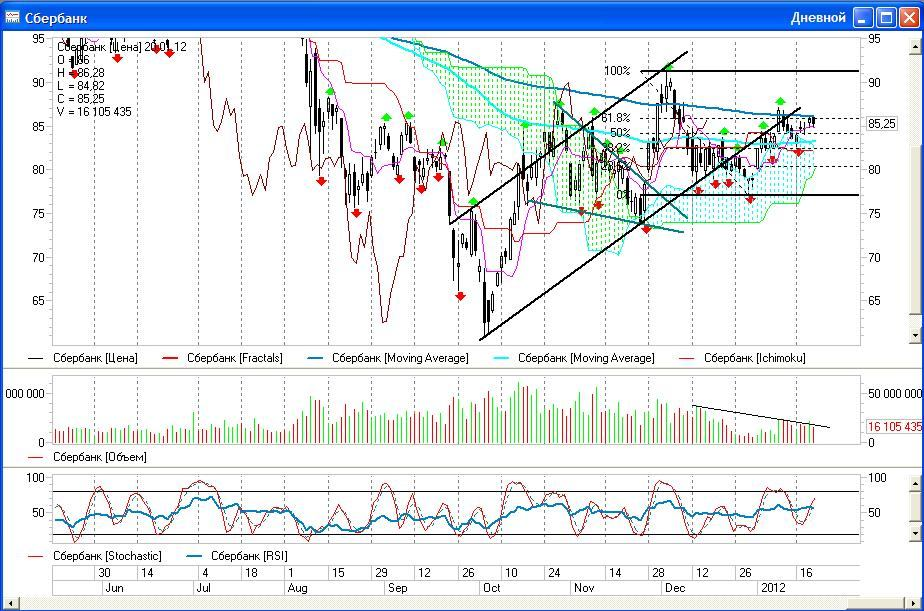Image resolution: width=924 pixels, height=611 pixels.
Task: Click the Nov month label on time axis
Action: coord(584,588)
